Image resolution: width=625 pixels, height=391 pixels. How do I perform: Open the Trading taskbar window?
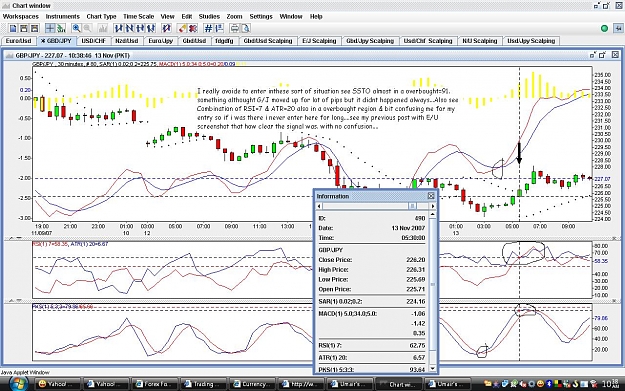[202, 384]
